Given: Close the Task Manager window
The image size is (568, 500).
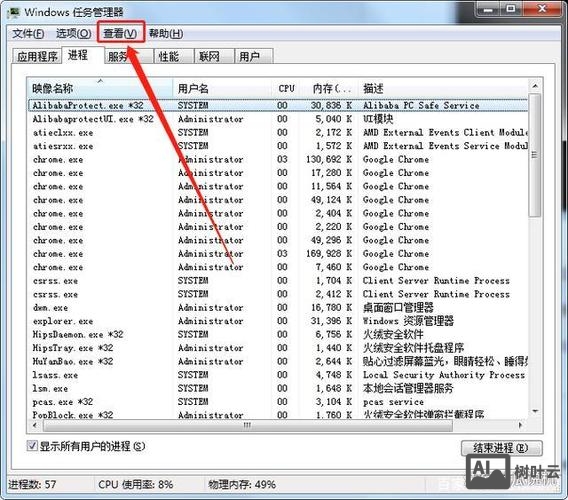Looking at the screenshot, I should pyautogui.click(x=542, y=9).
